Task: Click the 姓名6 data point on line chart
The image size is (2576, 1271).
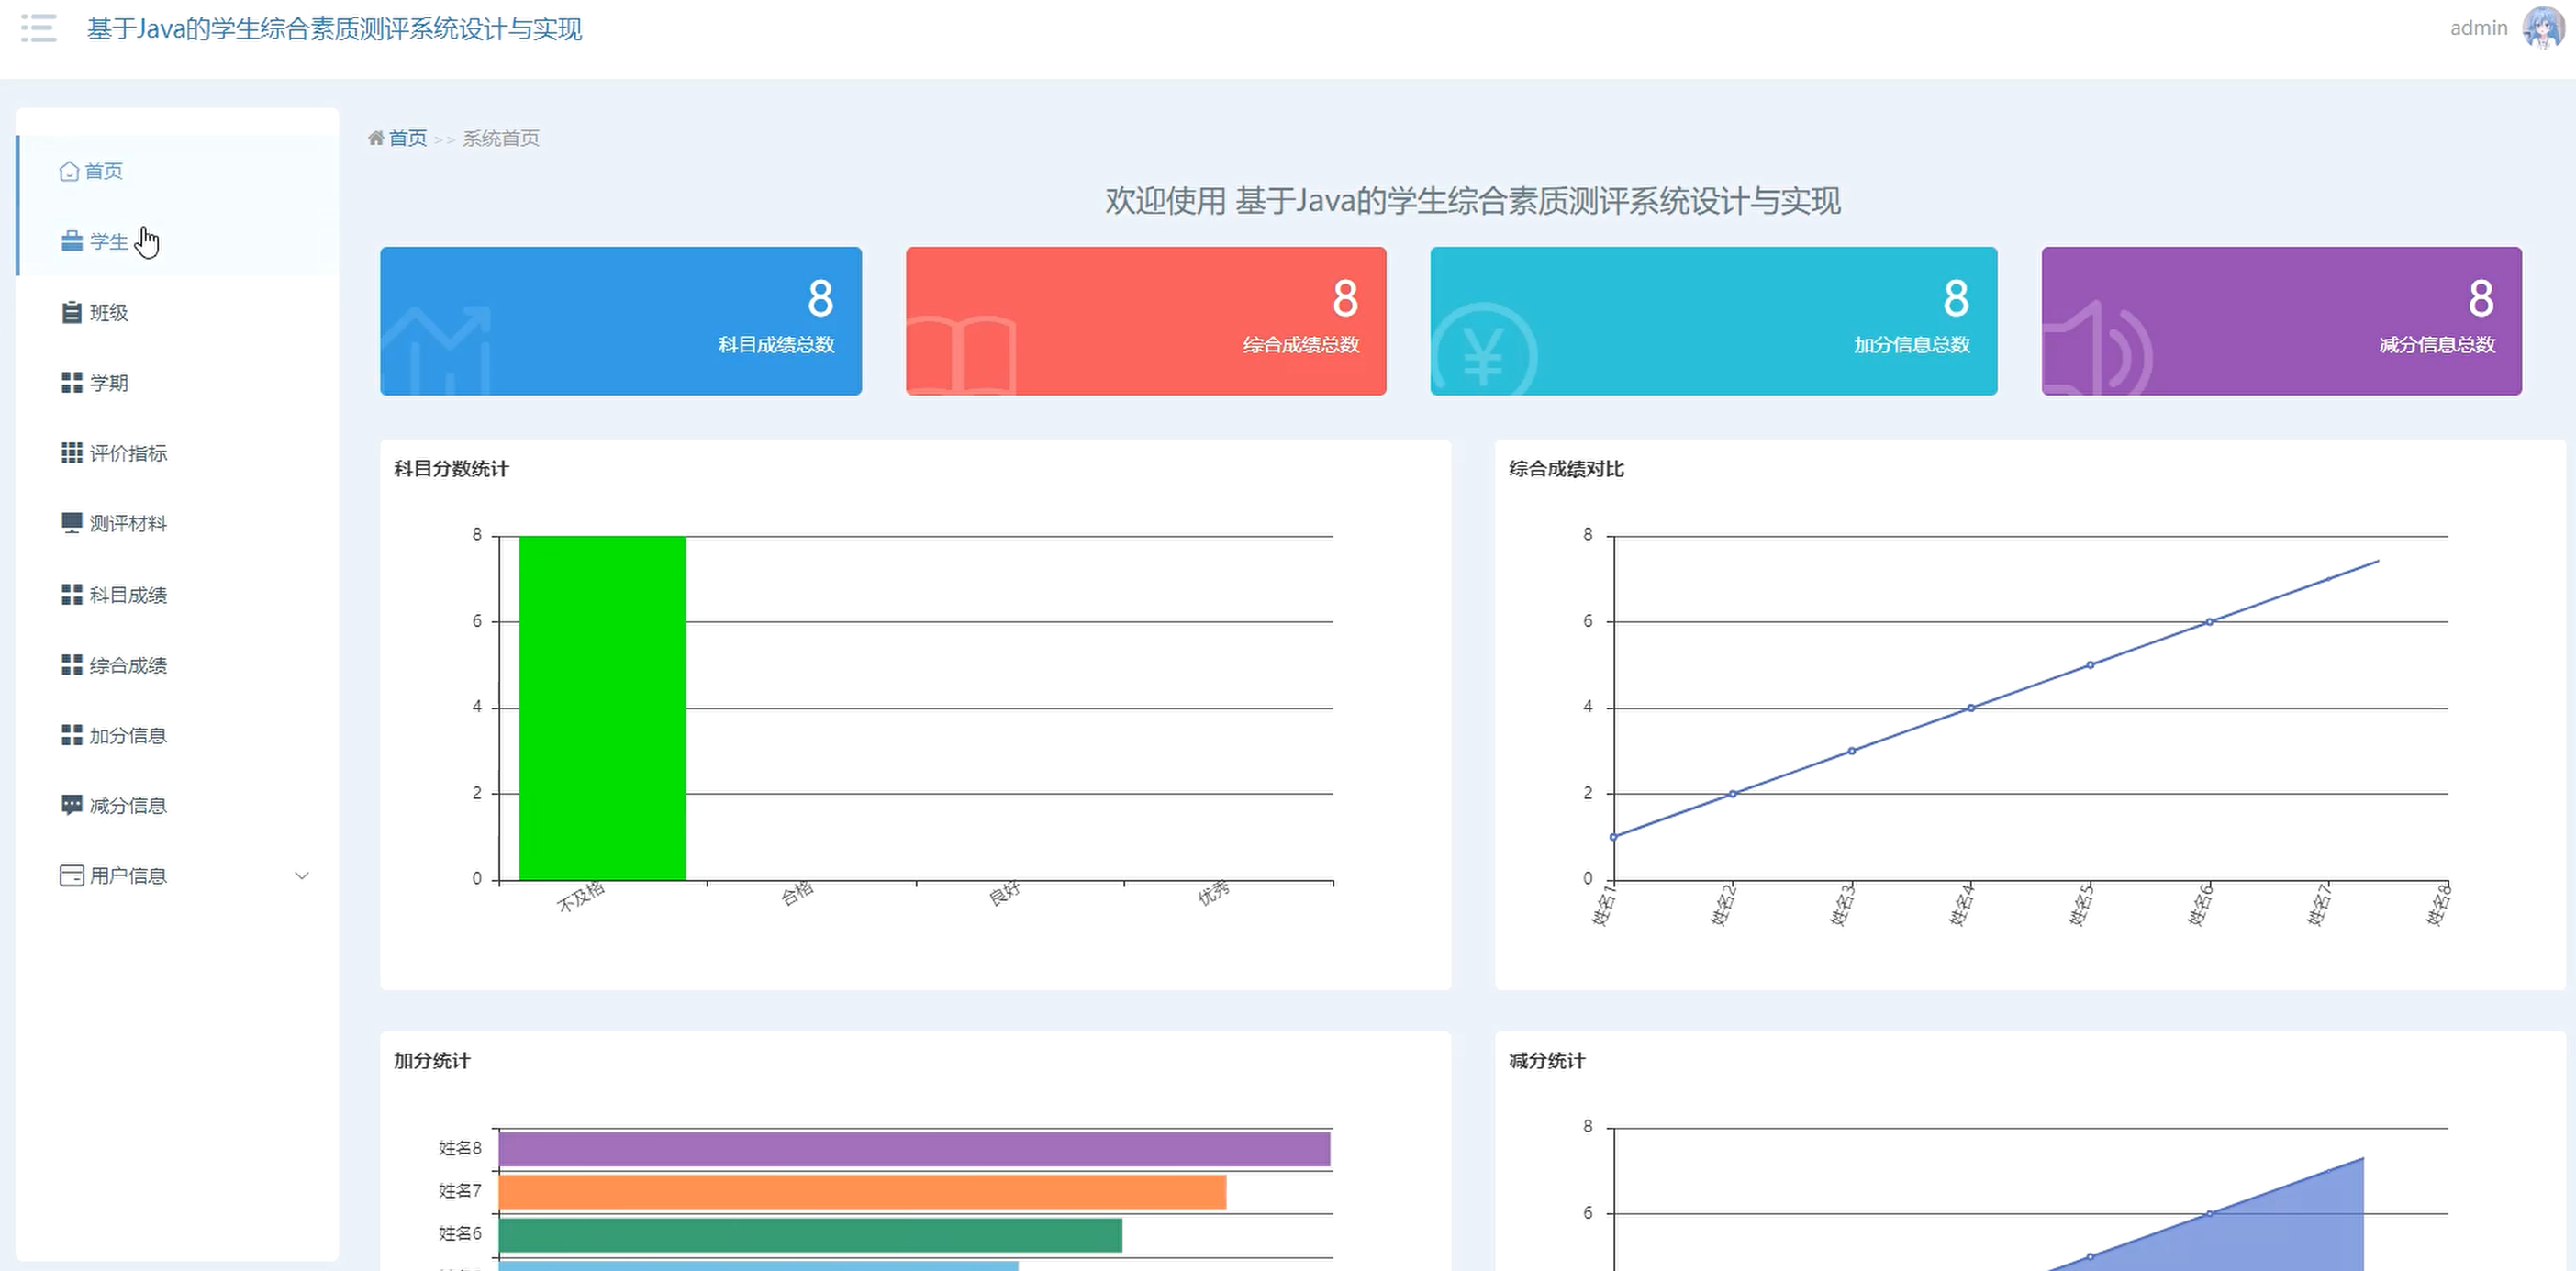Action: [x=2209, y=622]
